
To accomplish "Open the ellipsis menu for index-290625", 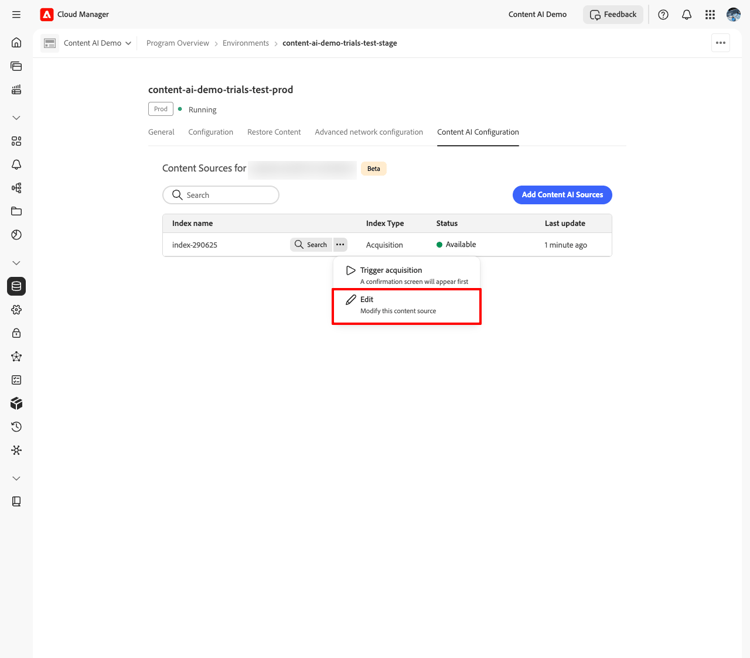I will (x=340, y=244).
